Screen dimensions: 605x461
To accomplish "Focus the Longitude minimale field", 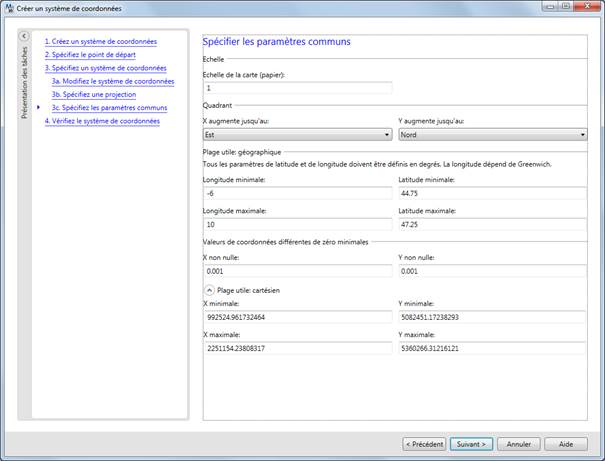I will click(296, 193).
